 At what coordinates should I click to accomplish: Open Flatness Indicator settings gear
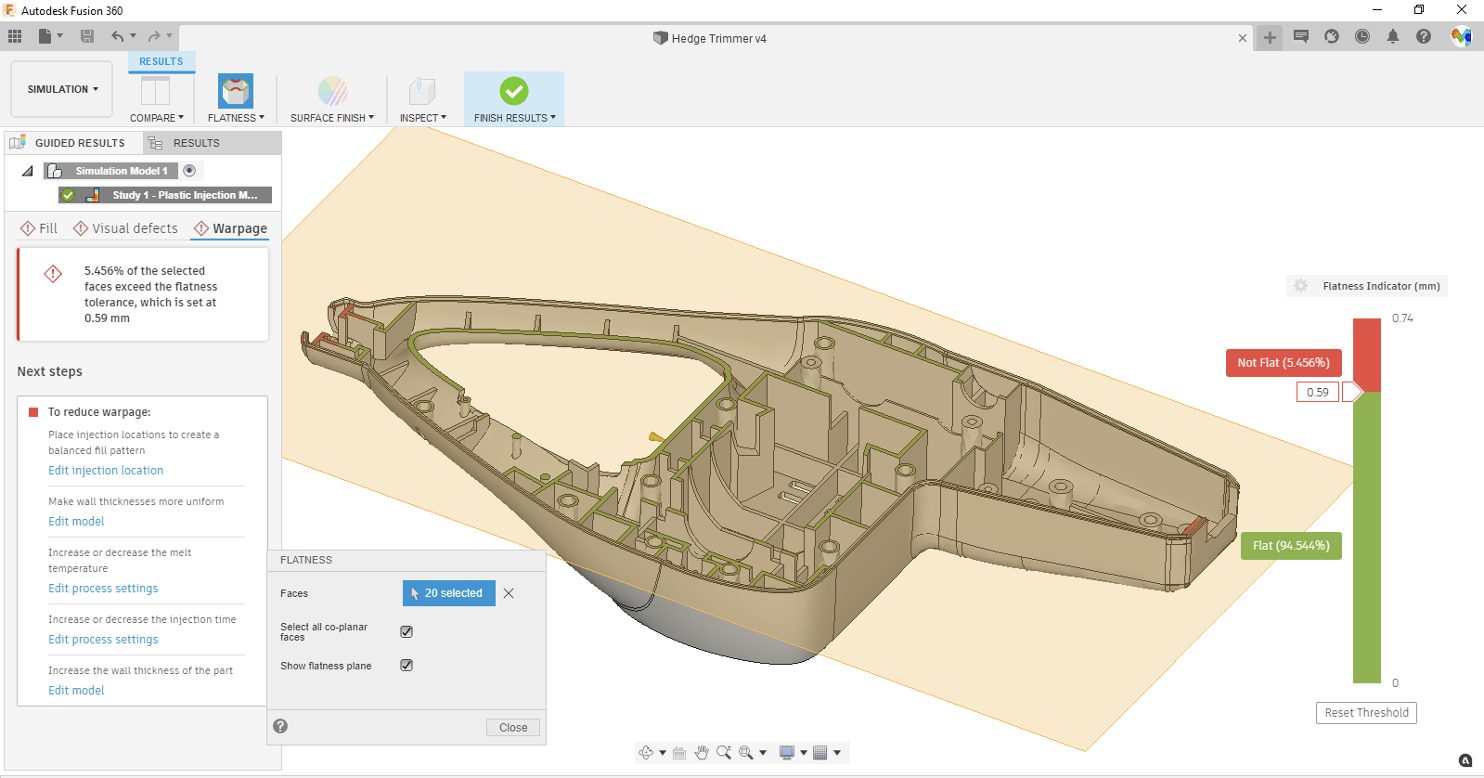coord(1300,286)
